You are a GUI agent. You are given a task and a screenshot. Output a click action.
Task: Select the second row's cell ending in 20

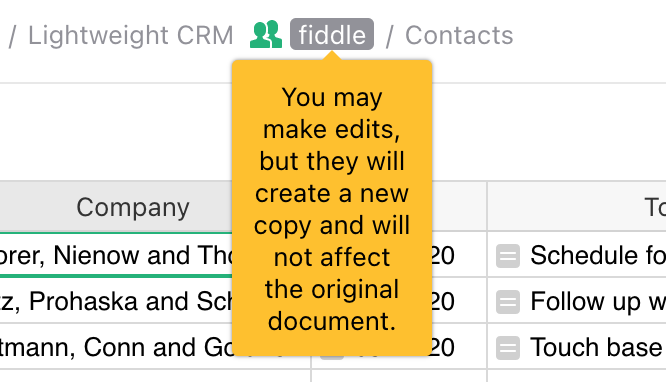click(460, 301)
